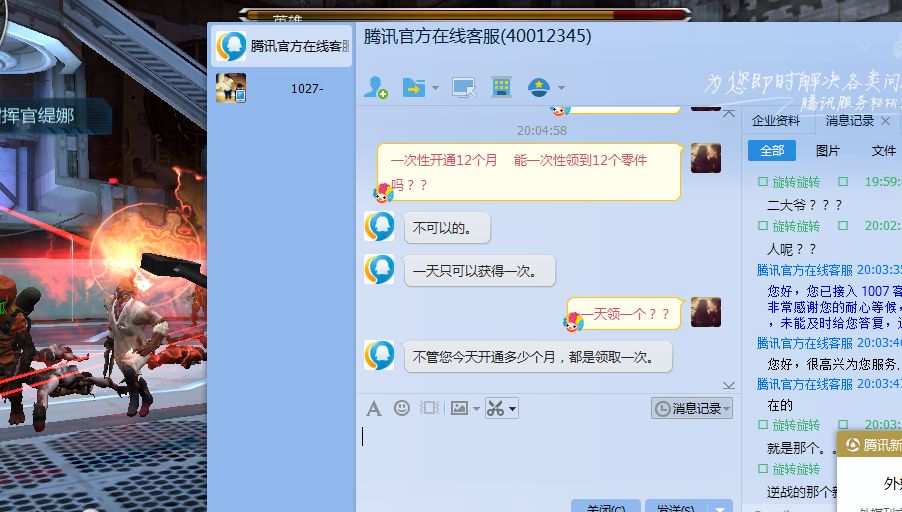Click game label 指挥官缇娜 in background
The height and width of the screenshot is (512, 902).
pyautogui.click(x=37, y=116)
